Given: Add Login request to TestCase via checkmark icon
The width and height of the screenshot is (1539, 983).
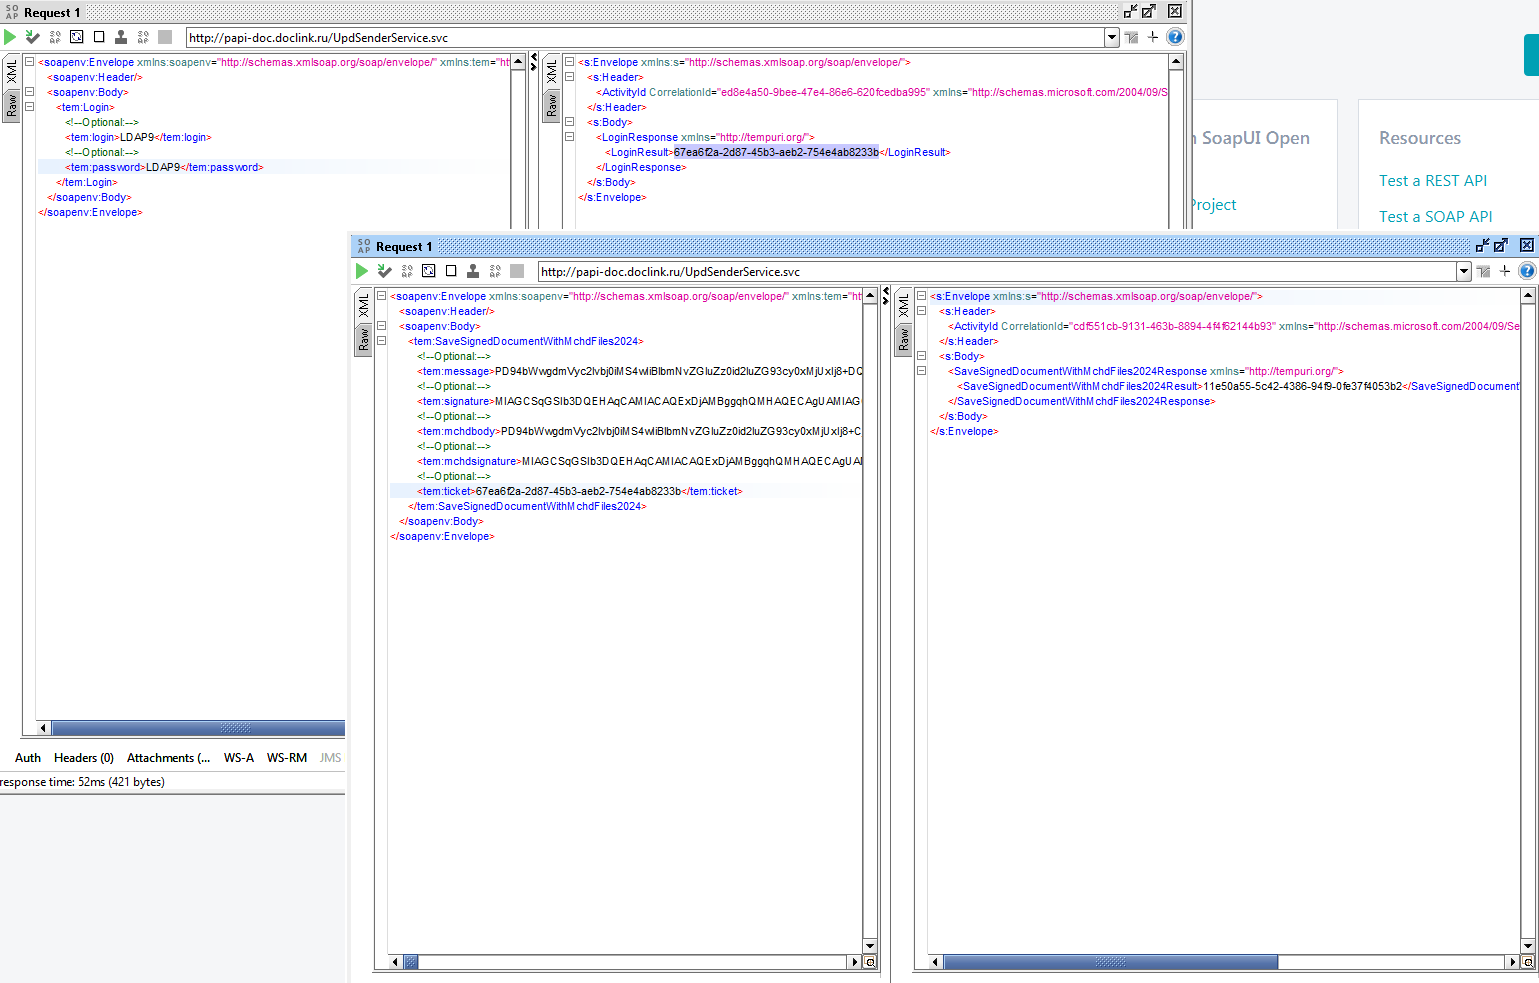Looking at the screenshot, I should [33, 37].
